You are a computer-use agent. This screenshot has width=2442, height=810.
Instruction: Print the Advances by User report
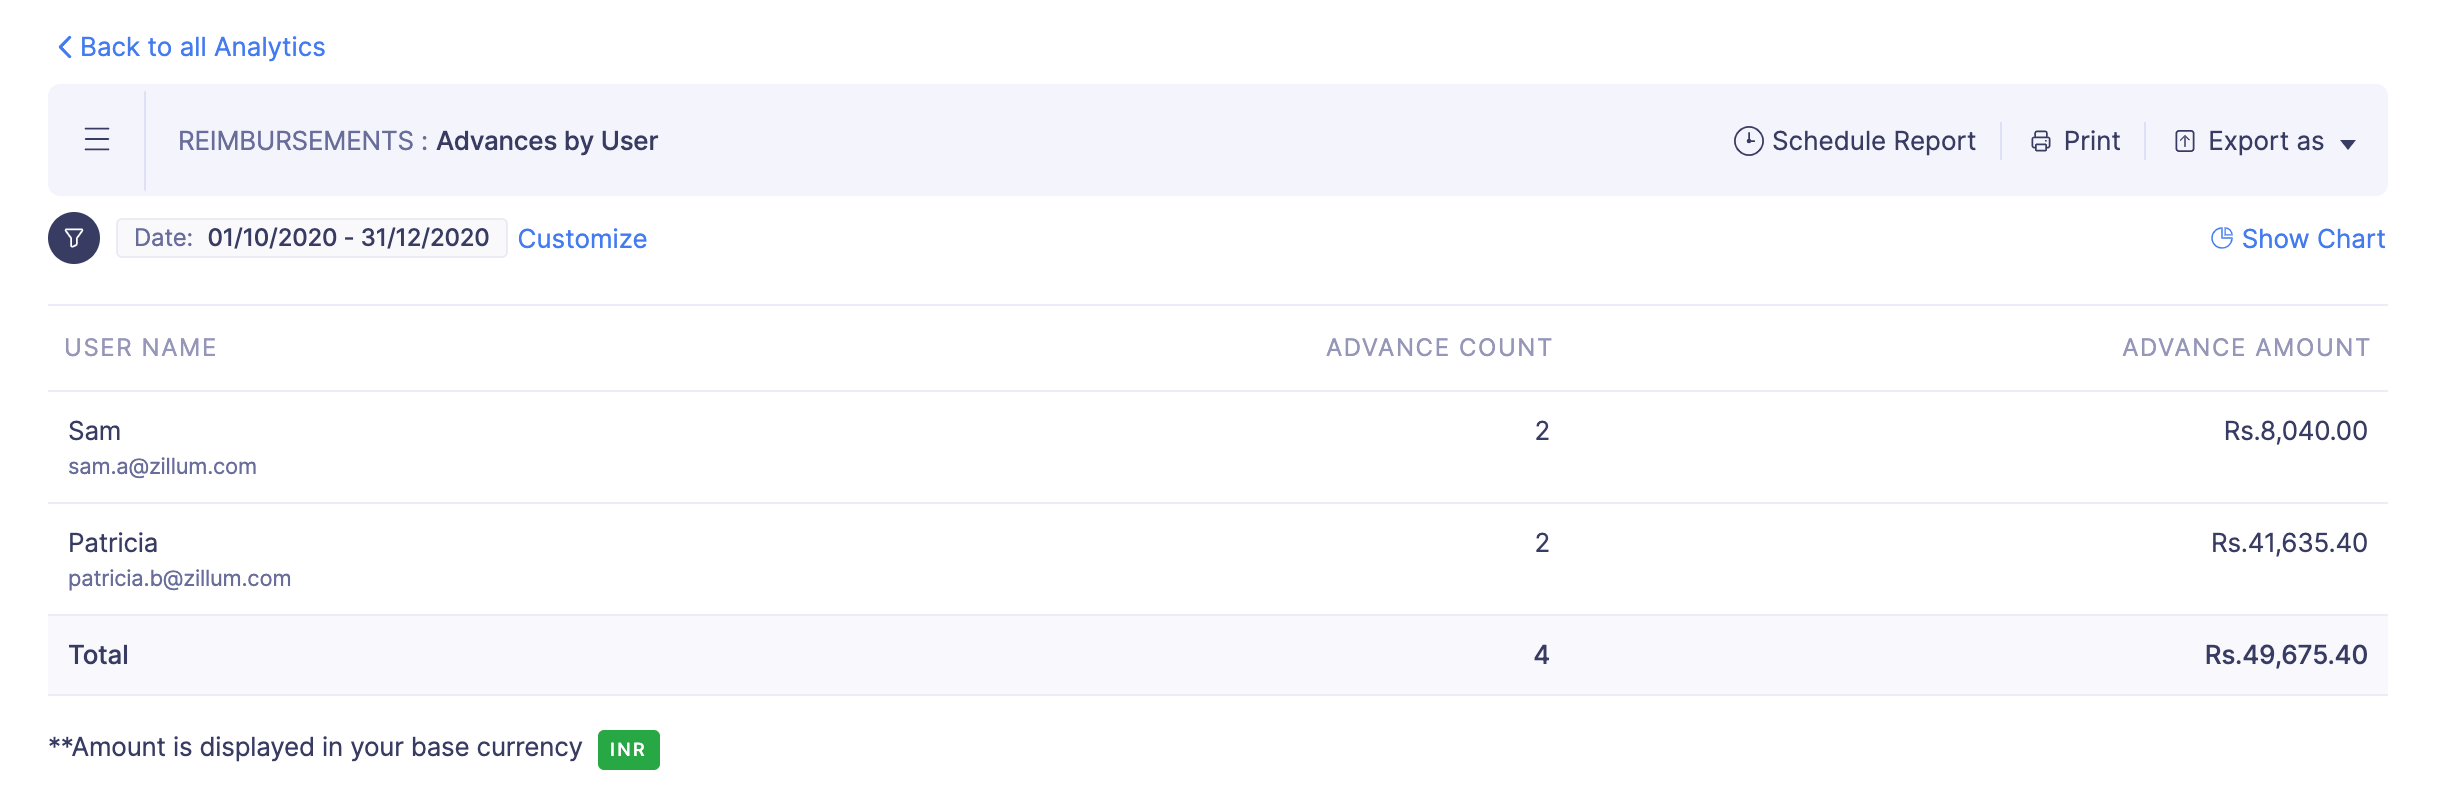click(2075, 141)
